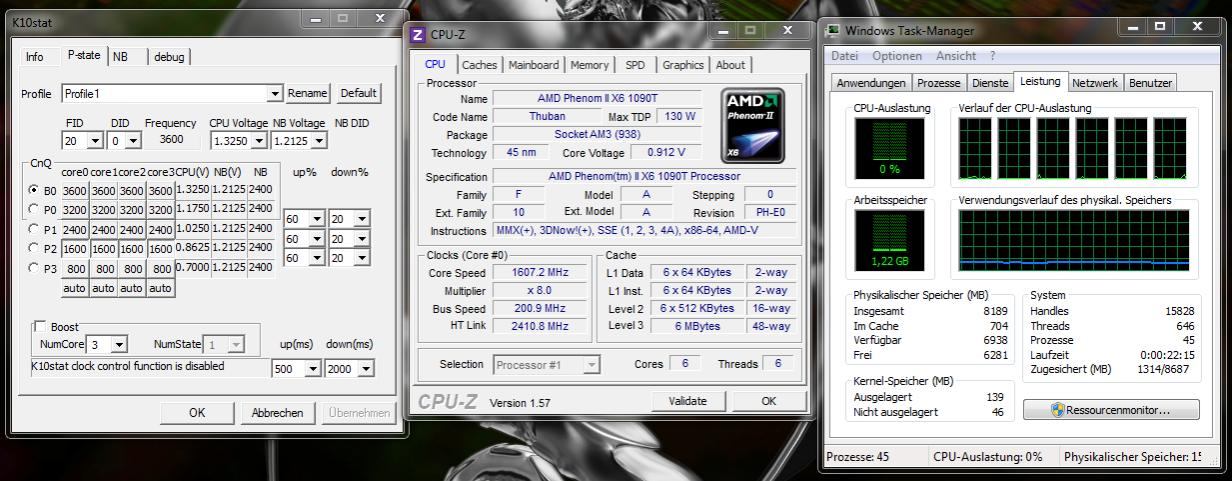Click OK in the CPU-Z window
Image resolution: width=1232 pixels, height=481 pixels.
coord(768,401)
